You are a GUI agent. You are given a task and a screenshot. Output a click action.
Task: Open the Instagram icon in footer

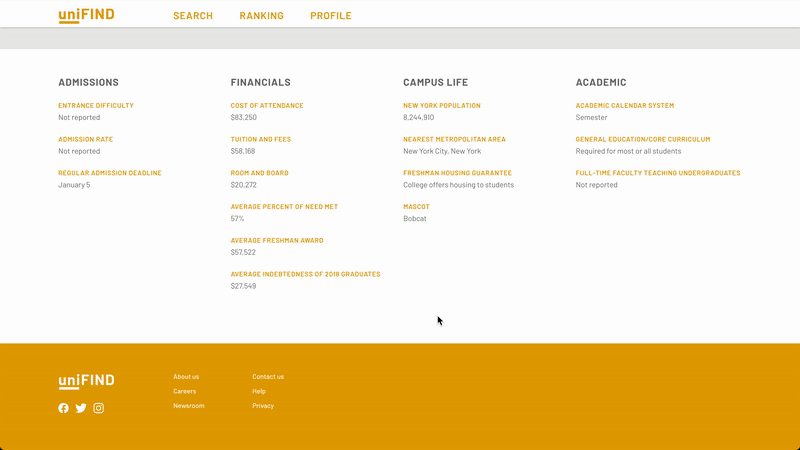coord(98,408)
